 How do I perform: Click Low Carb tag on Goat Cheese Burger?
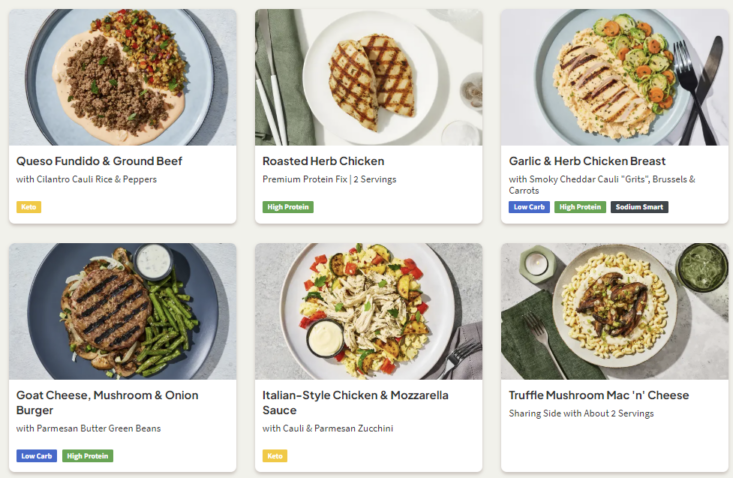[x=37, y=456]
